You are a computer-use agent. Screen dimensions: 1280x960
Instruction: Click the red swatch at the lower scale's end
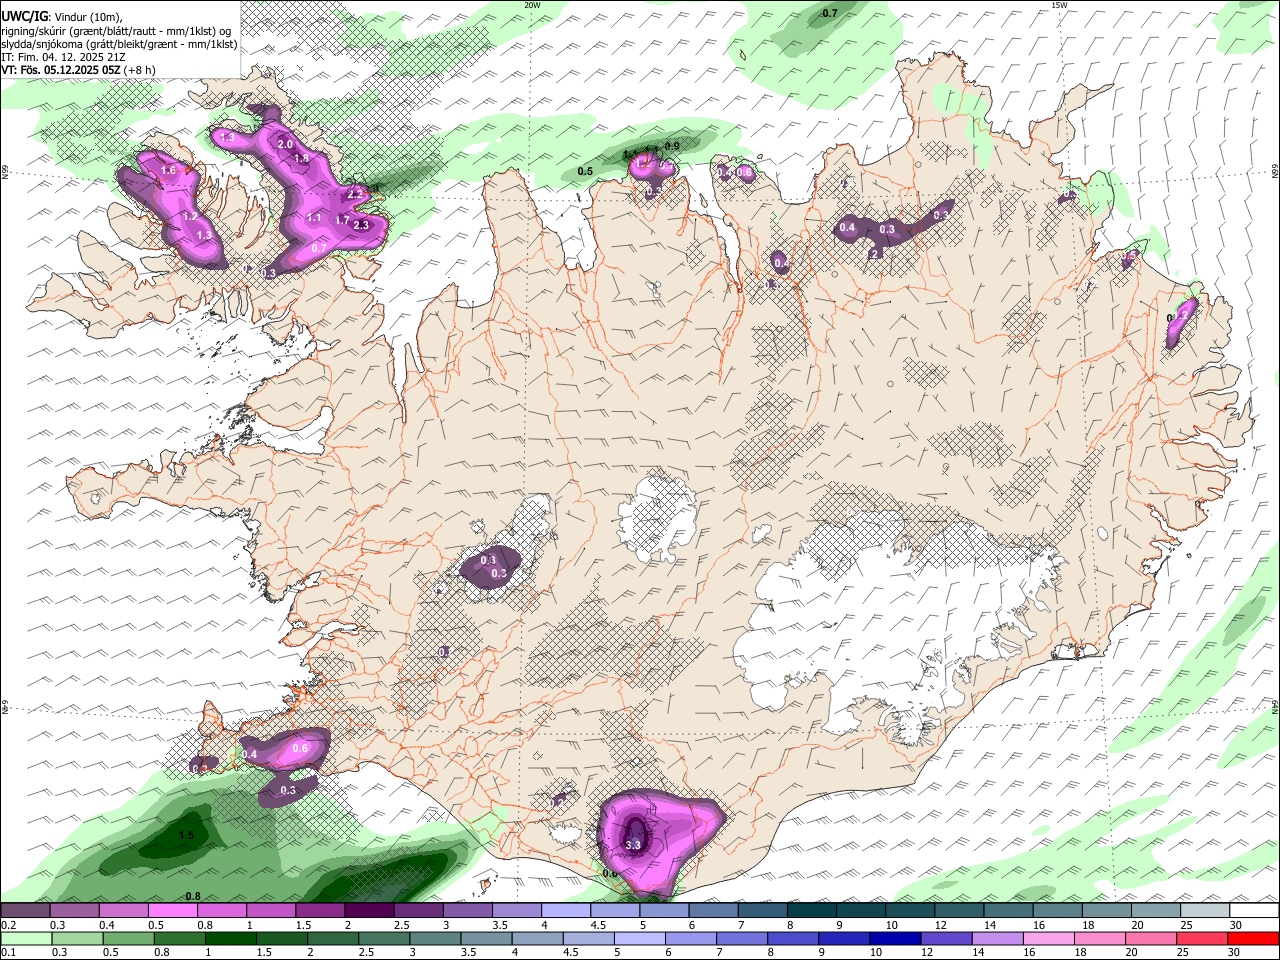[x=1255, y=939]
